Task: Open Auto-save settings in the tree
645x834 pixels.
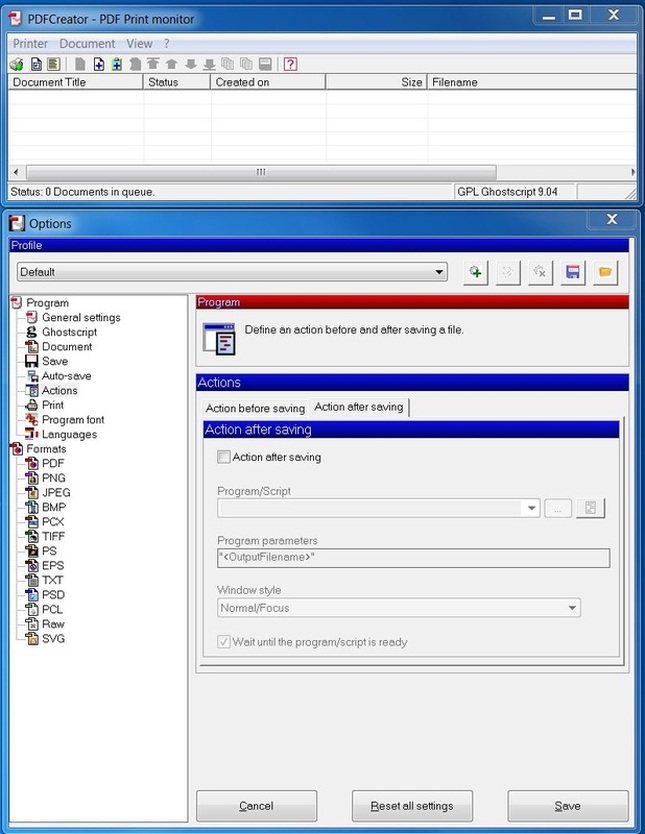Action: pyautogui.click(x=66, y=376)
